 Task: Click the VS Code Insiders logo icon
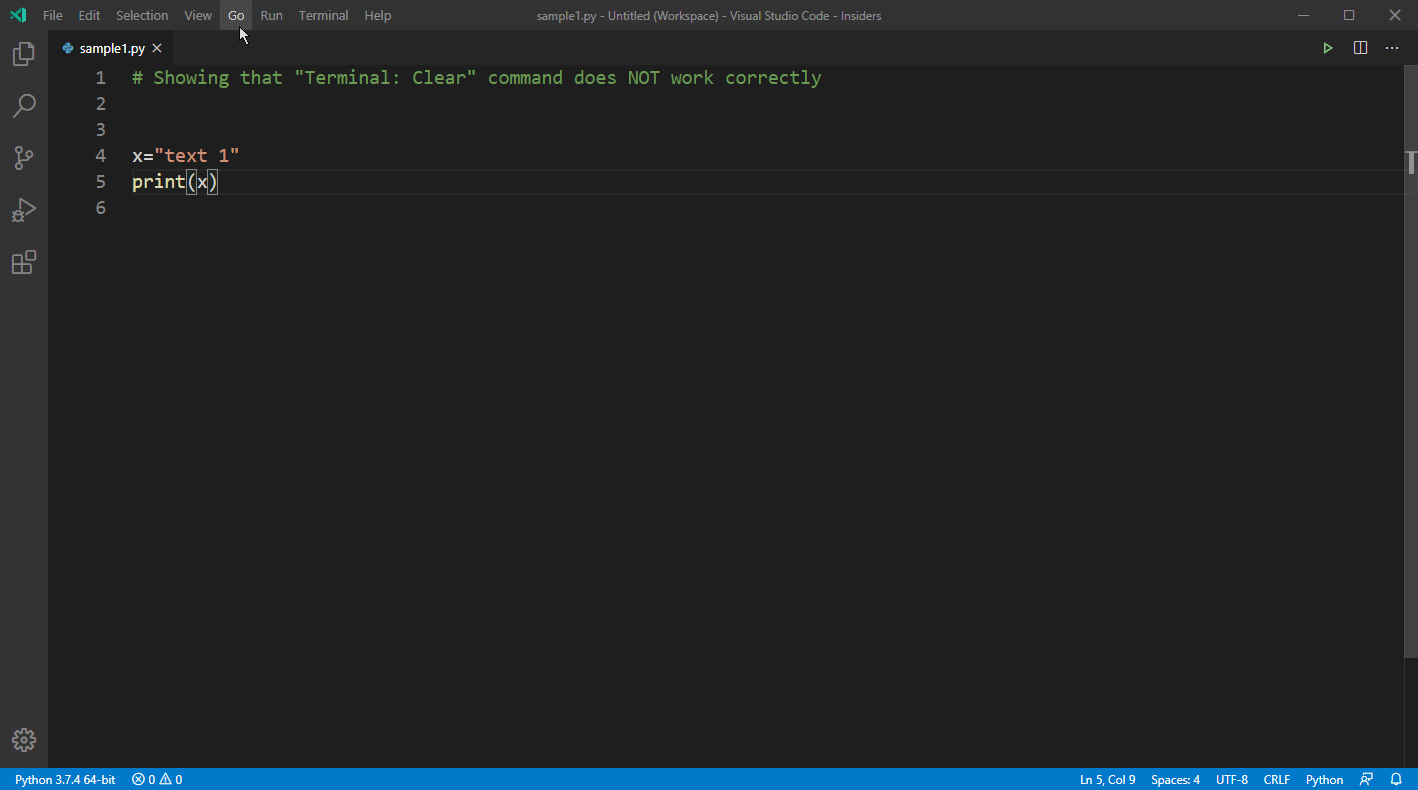[18, 15]
